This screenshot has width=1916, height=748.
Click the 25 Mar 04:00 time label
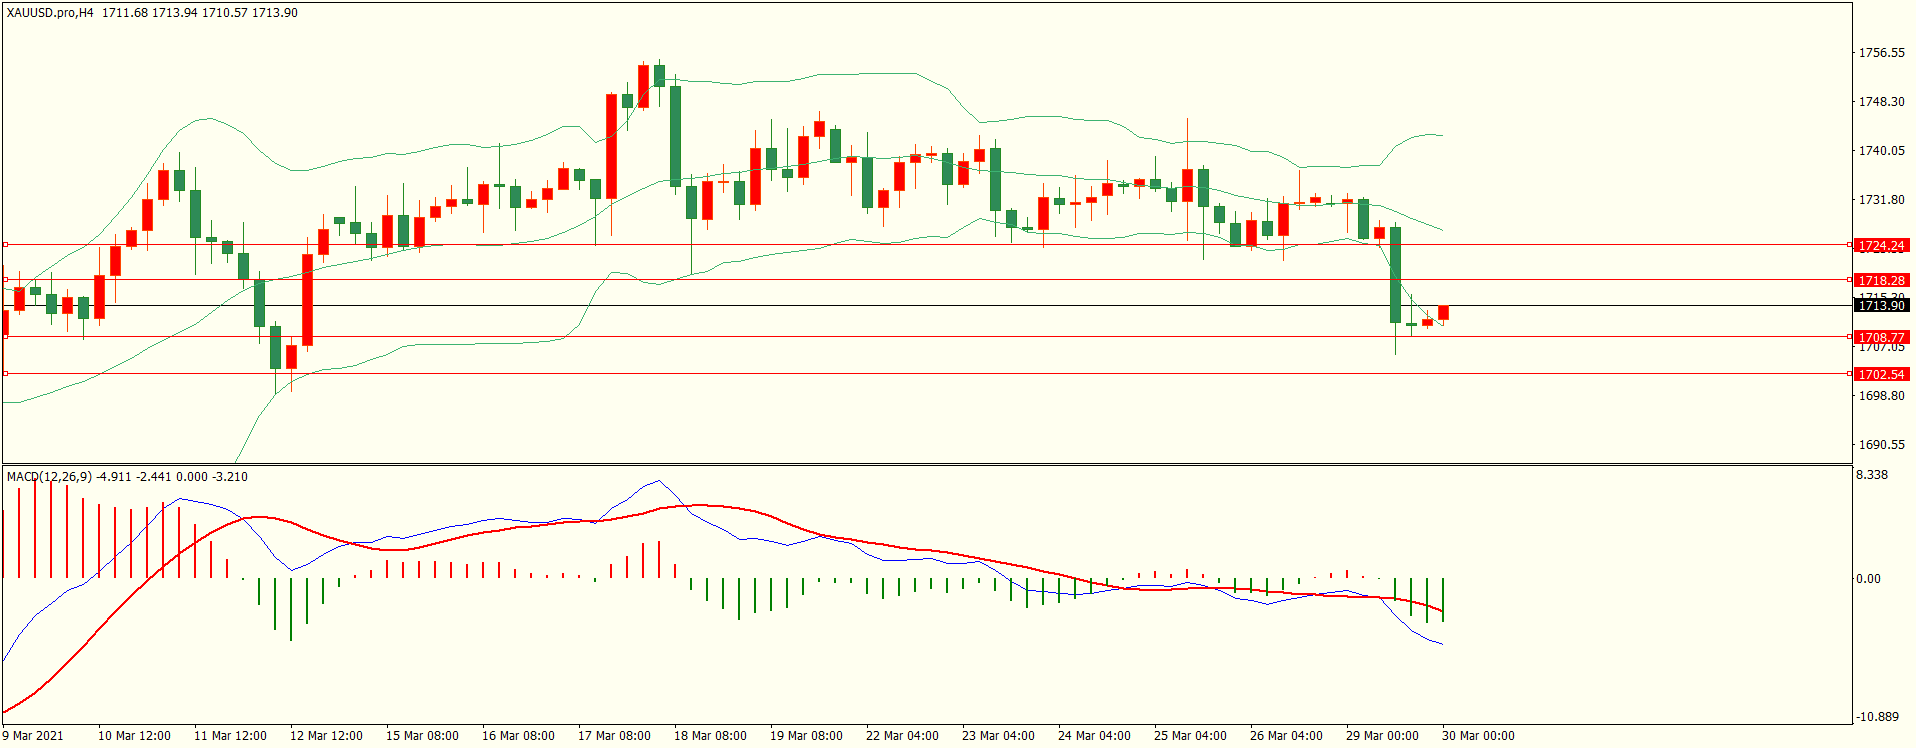(1190, 736)
